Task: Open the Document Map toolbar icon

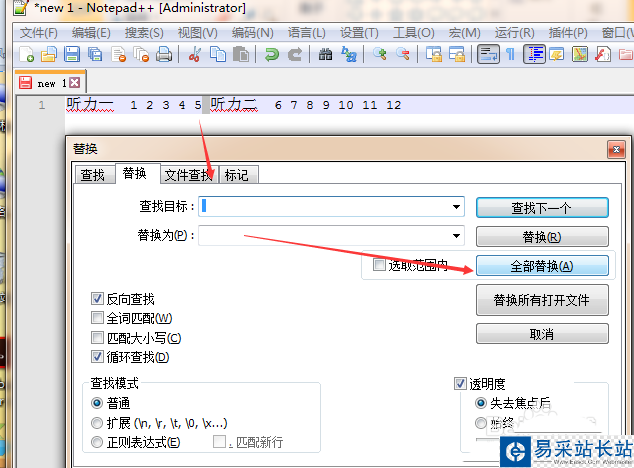Action: pos(580,54)
